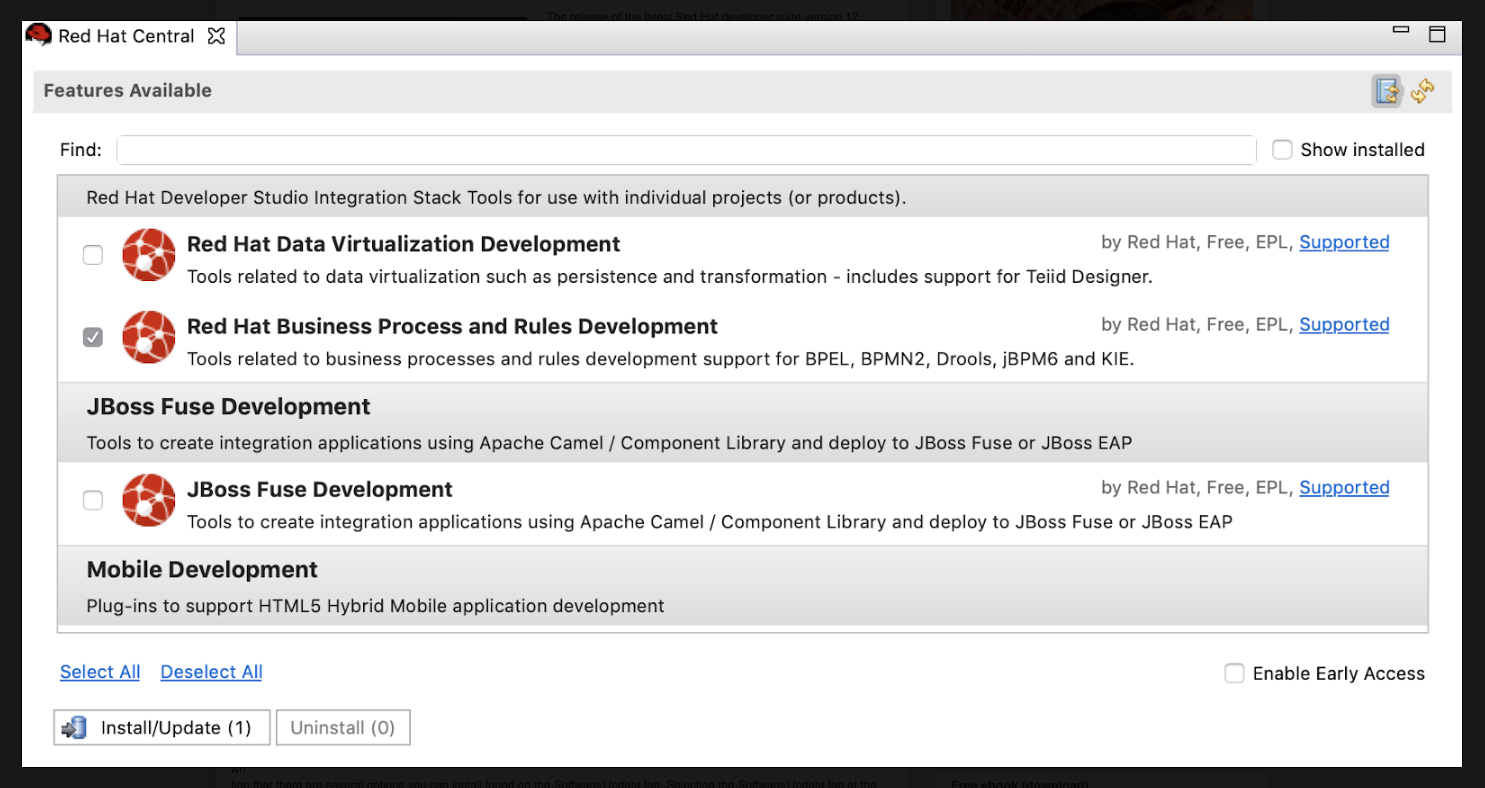Click Red Hat Data Virtualization Development icon
This screenshot has width=1485, height=788.
coord(149,255)
